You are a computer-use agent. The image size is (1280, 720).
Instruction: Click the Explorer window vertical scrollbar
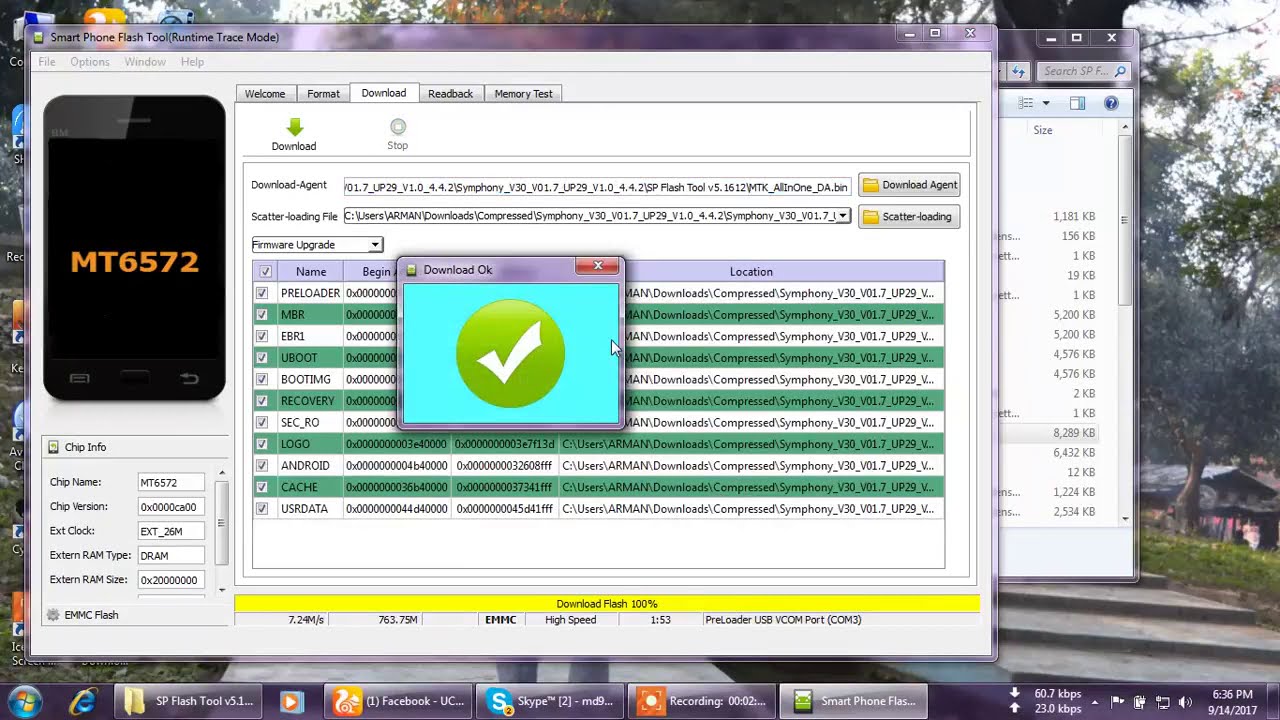1125,321
